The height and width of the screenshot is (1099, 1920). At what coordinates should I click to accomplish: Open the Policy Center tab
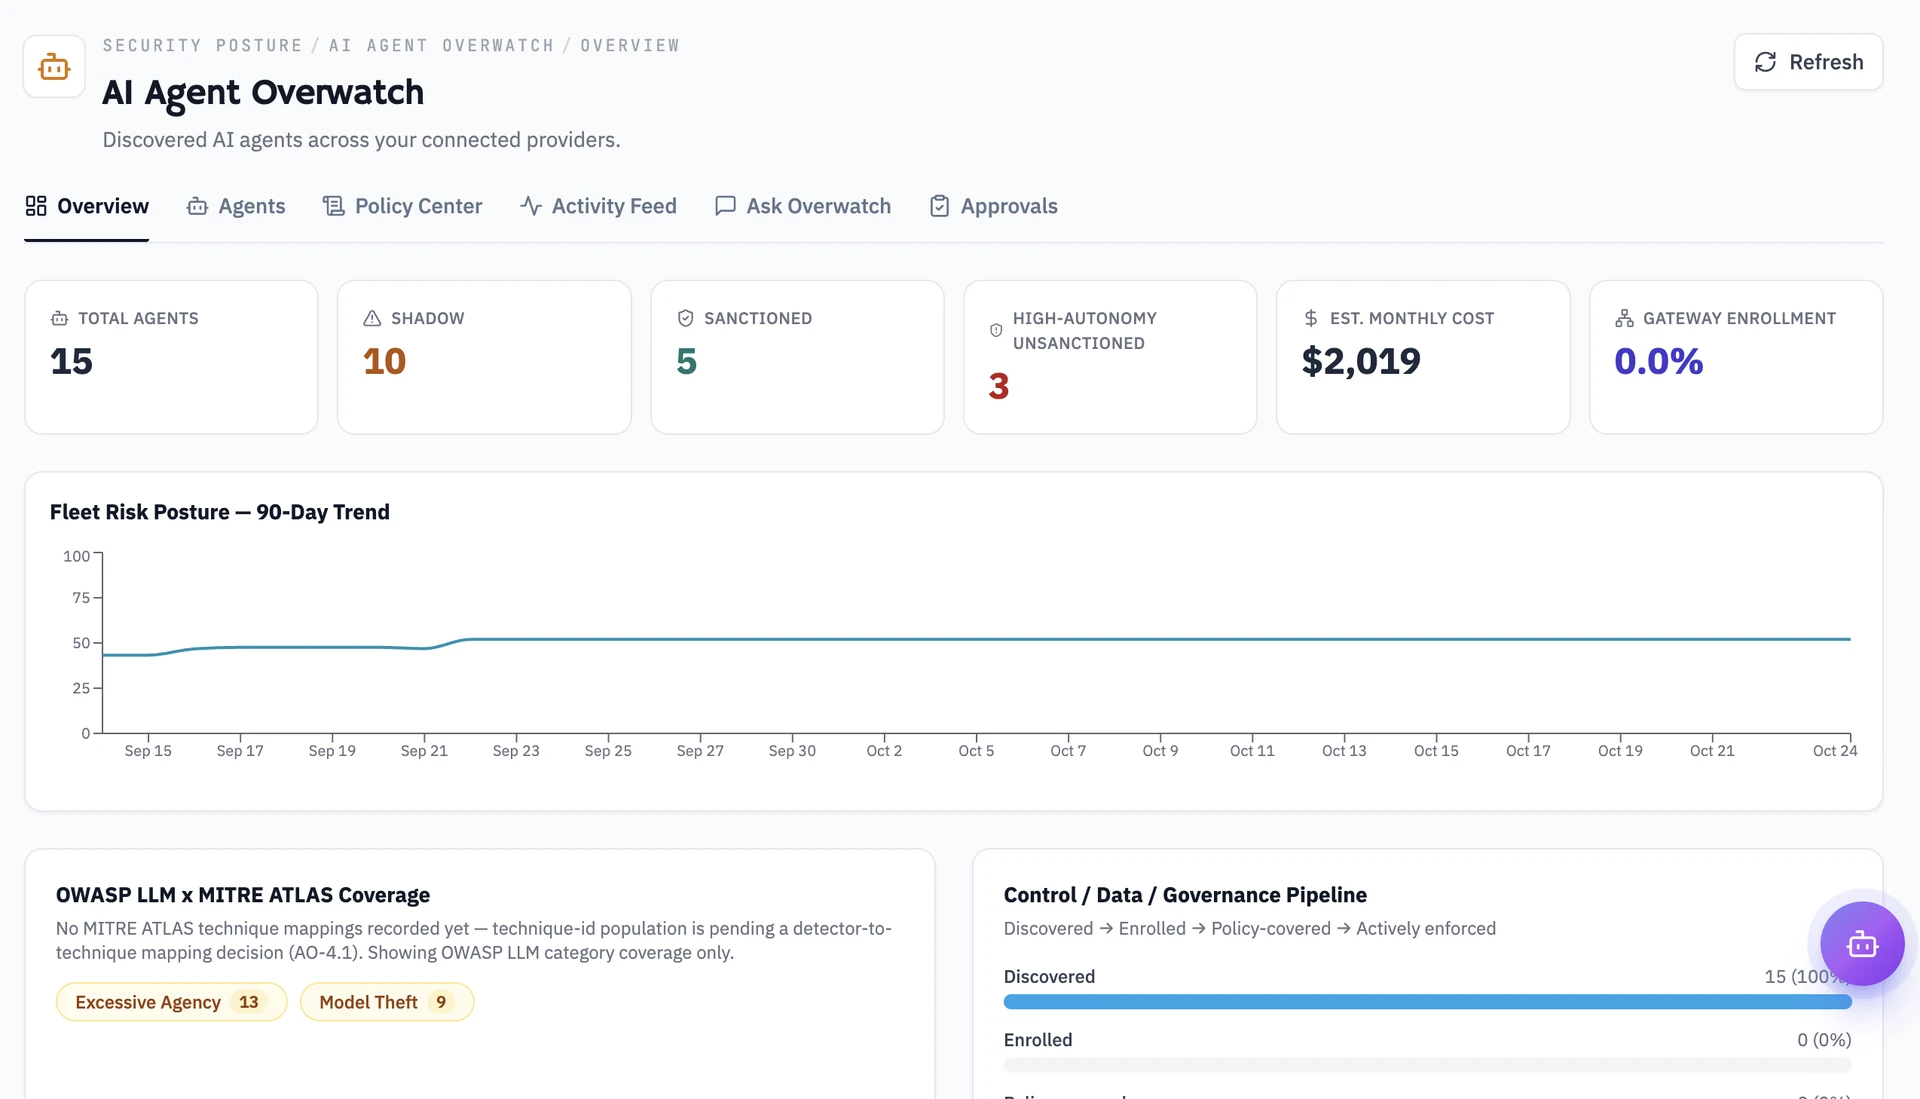(402, 206)
